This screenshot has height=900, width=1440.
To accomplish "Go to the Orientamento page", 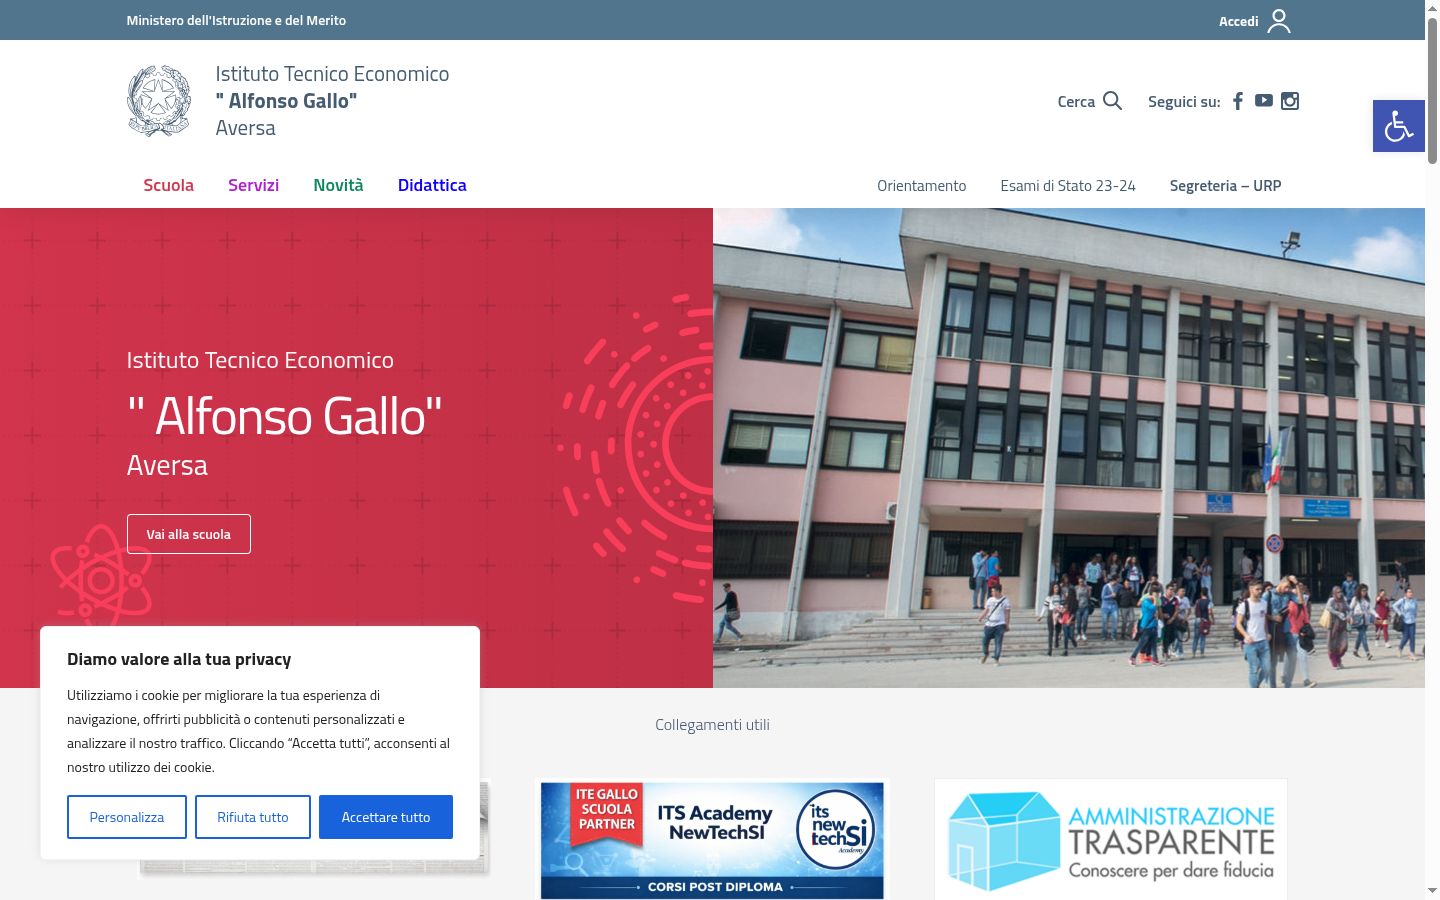I will click(x=922, y=186).
